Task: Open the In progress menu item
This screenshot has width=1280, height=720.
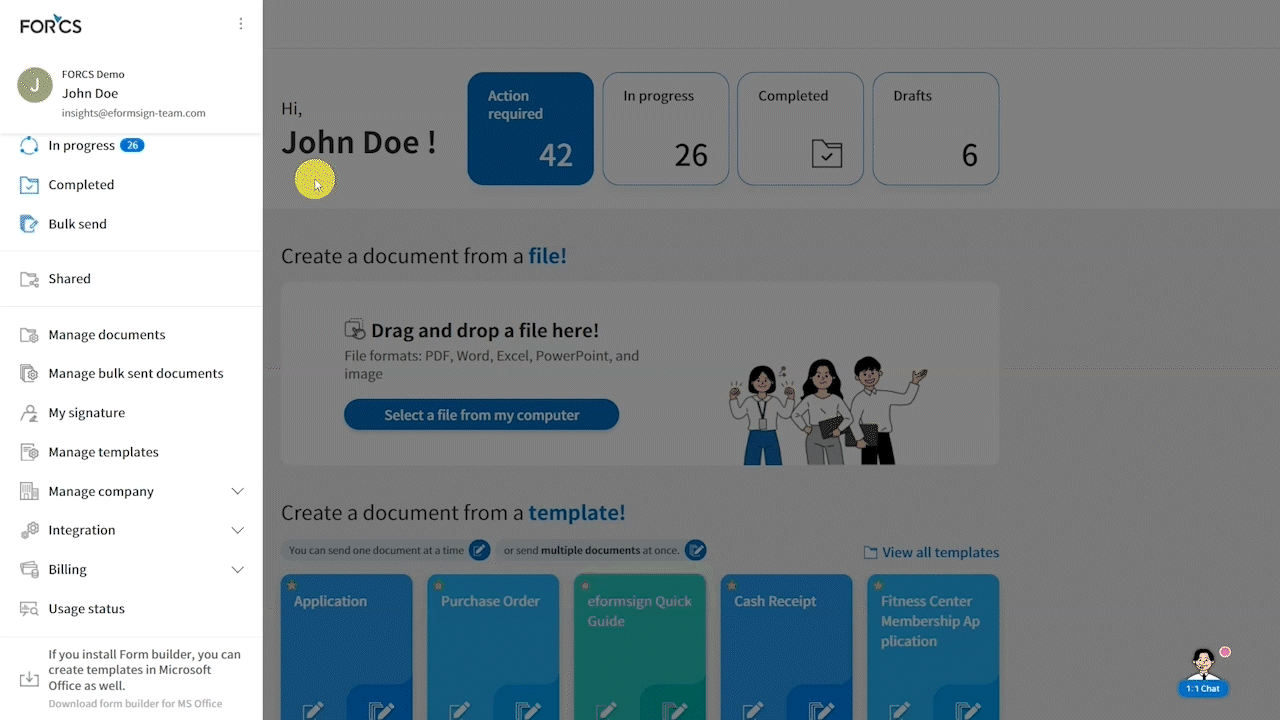Action: (x=131, y=145)
